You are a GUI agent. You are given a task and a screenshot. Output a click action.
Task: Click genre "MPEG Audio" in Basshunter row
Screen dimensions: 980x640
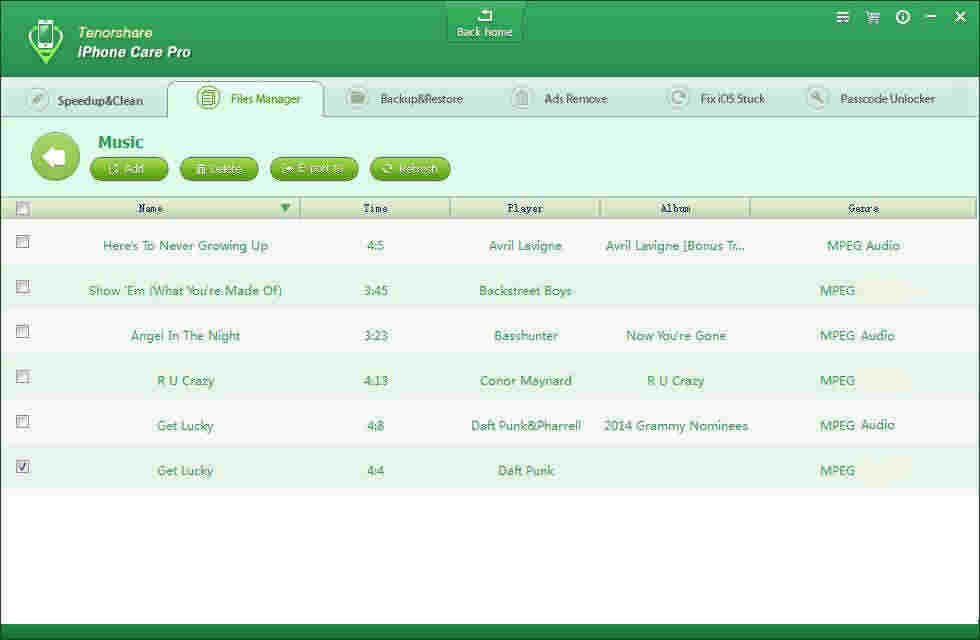click(x=858, y=336)
